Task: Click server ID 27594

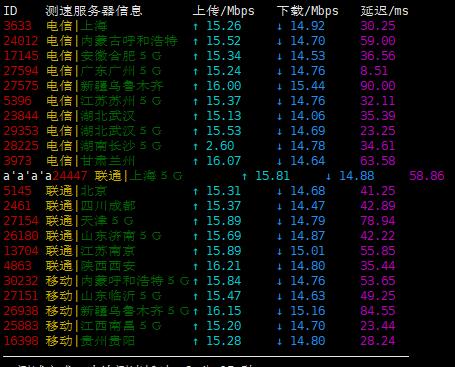Action: 21,71
